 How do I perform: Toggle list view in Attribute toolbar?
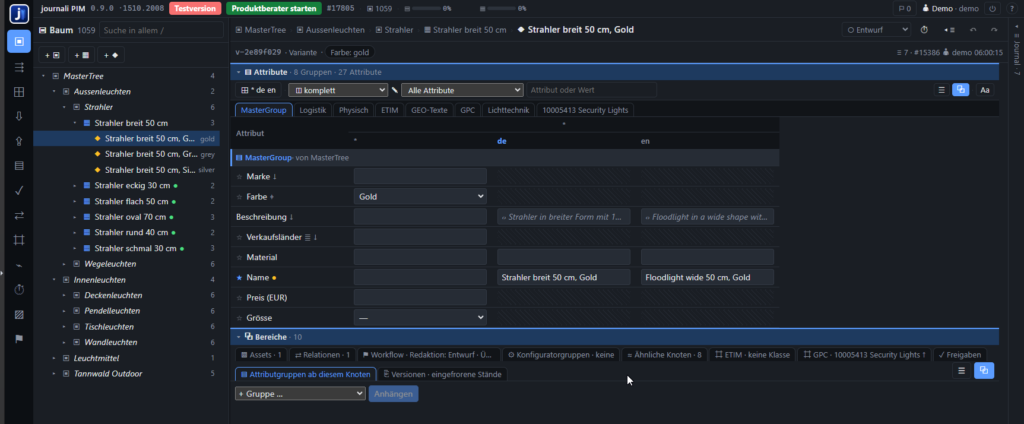pos(941,90)
